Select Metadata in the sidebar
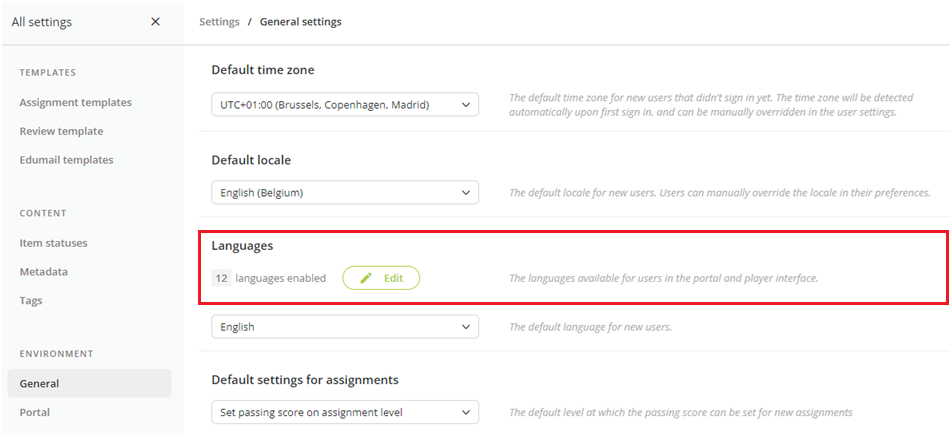The image size is (950, 435). point(44,271)
